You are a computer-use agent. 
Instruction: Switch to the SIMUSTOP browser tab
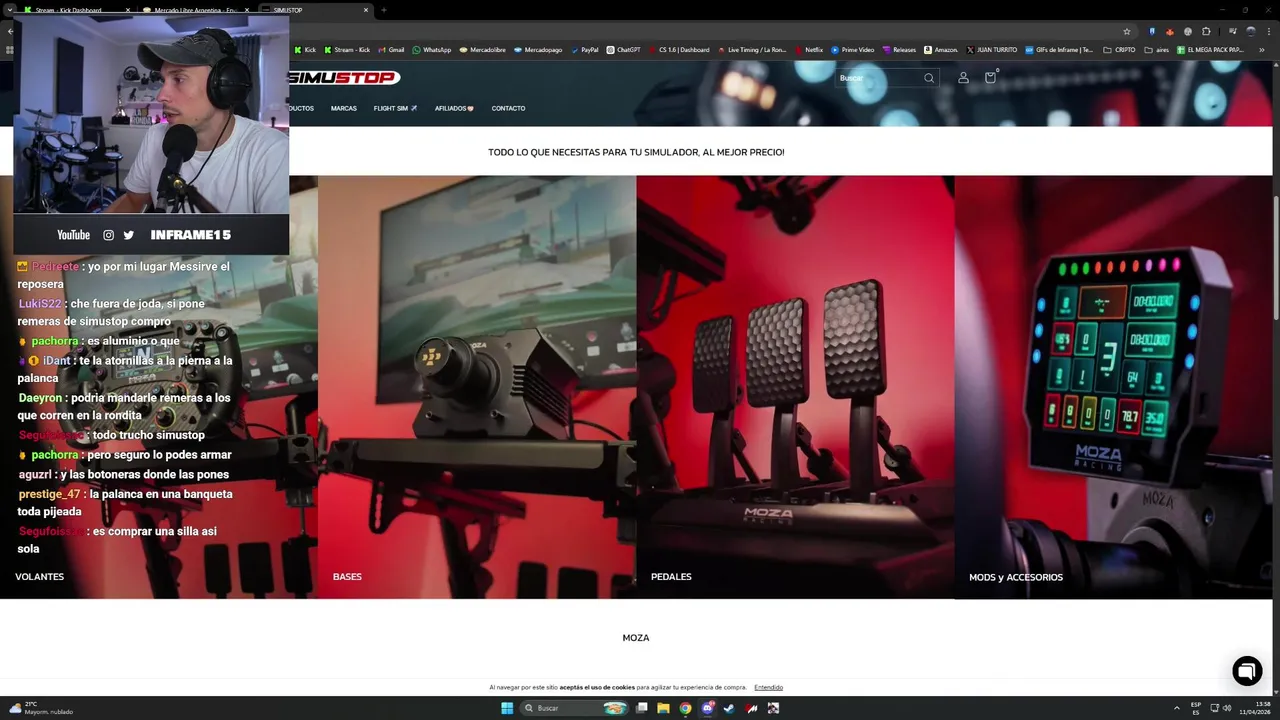(x=315, y=10)
